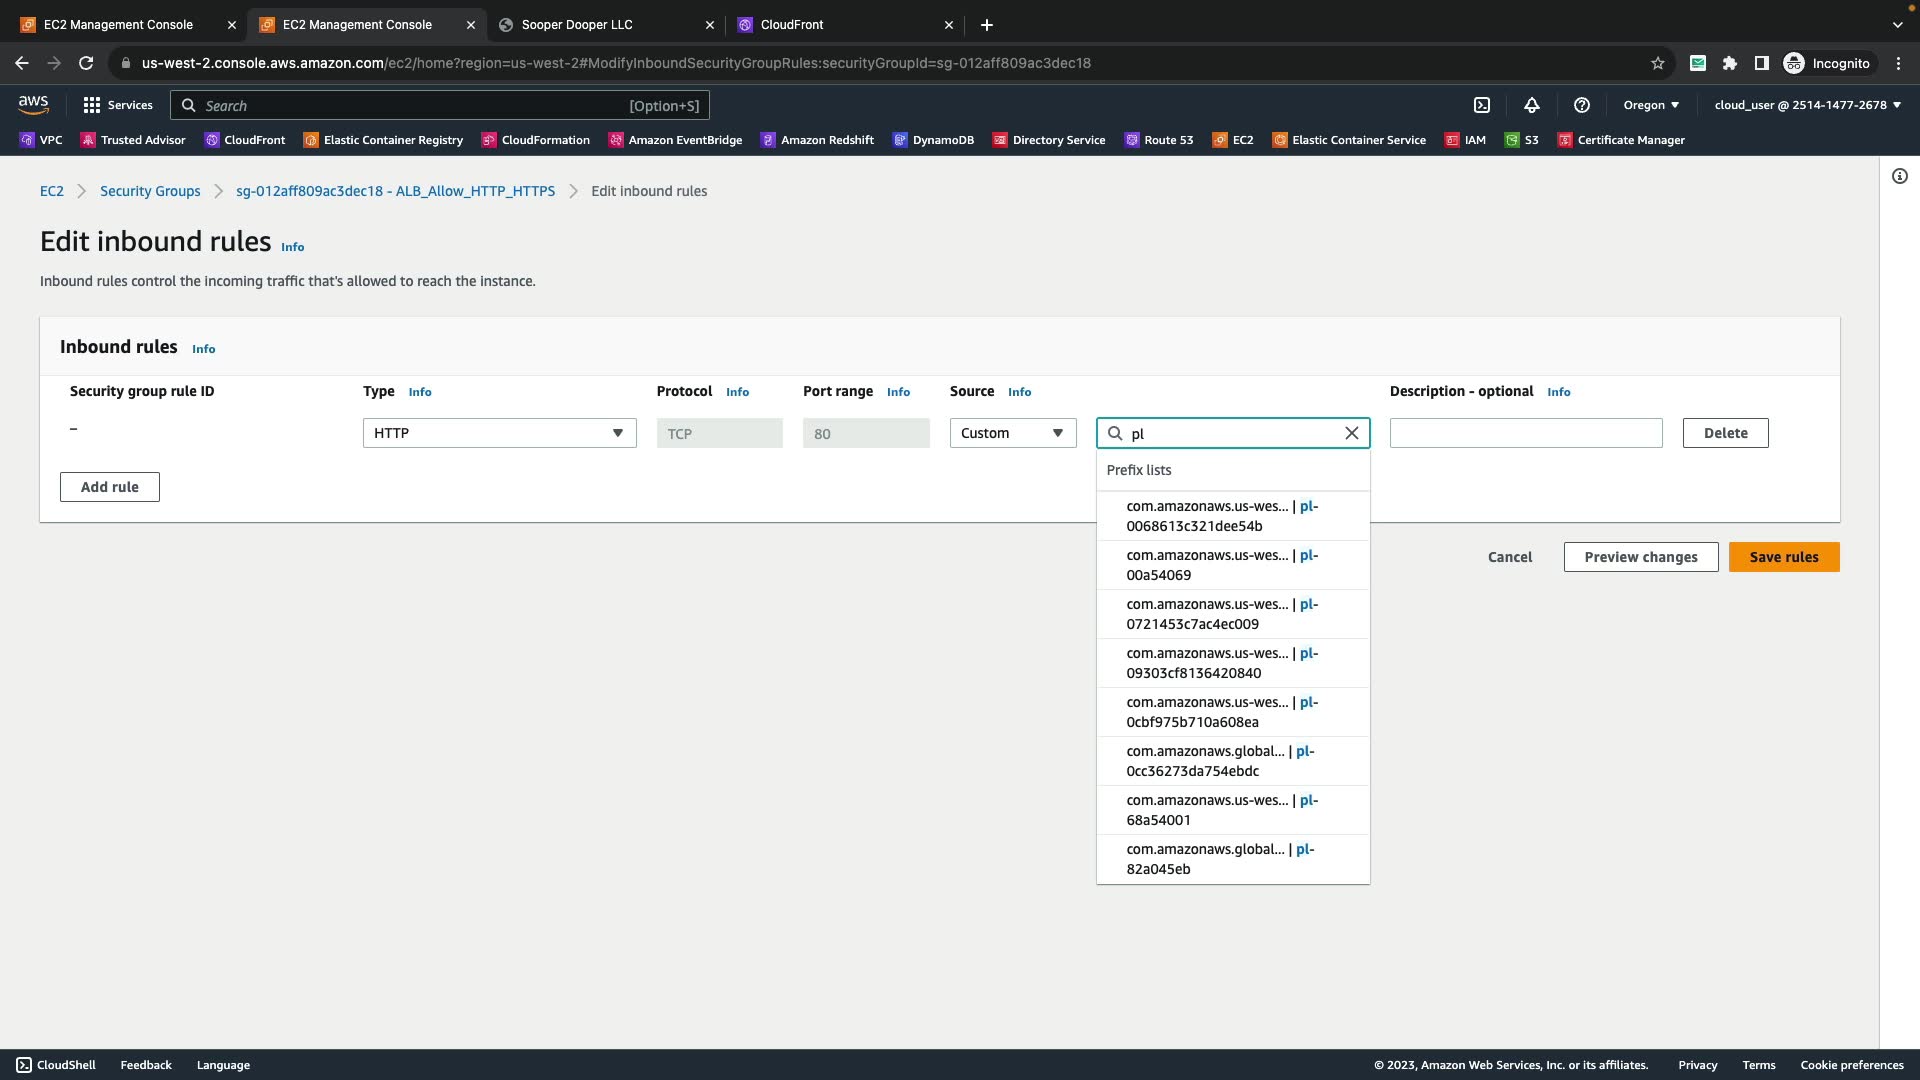
Task: Bookmark page with the star icon
Action: [1657, 63]
